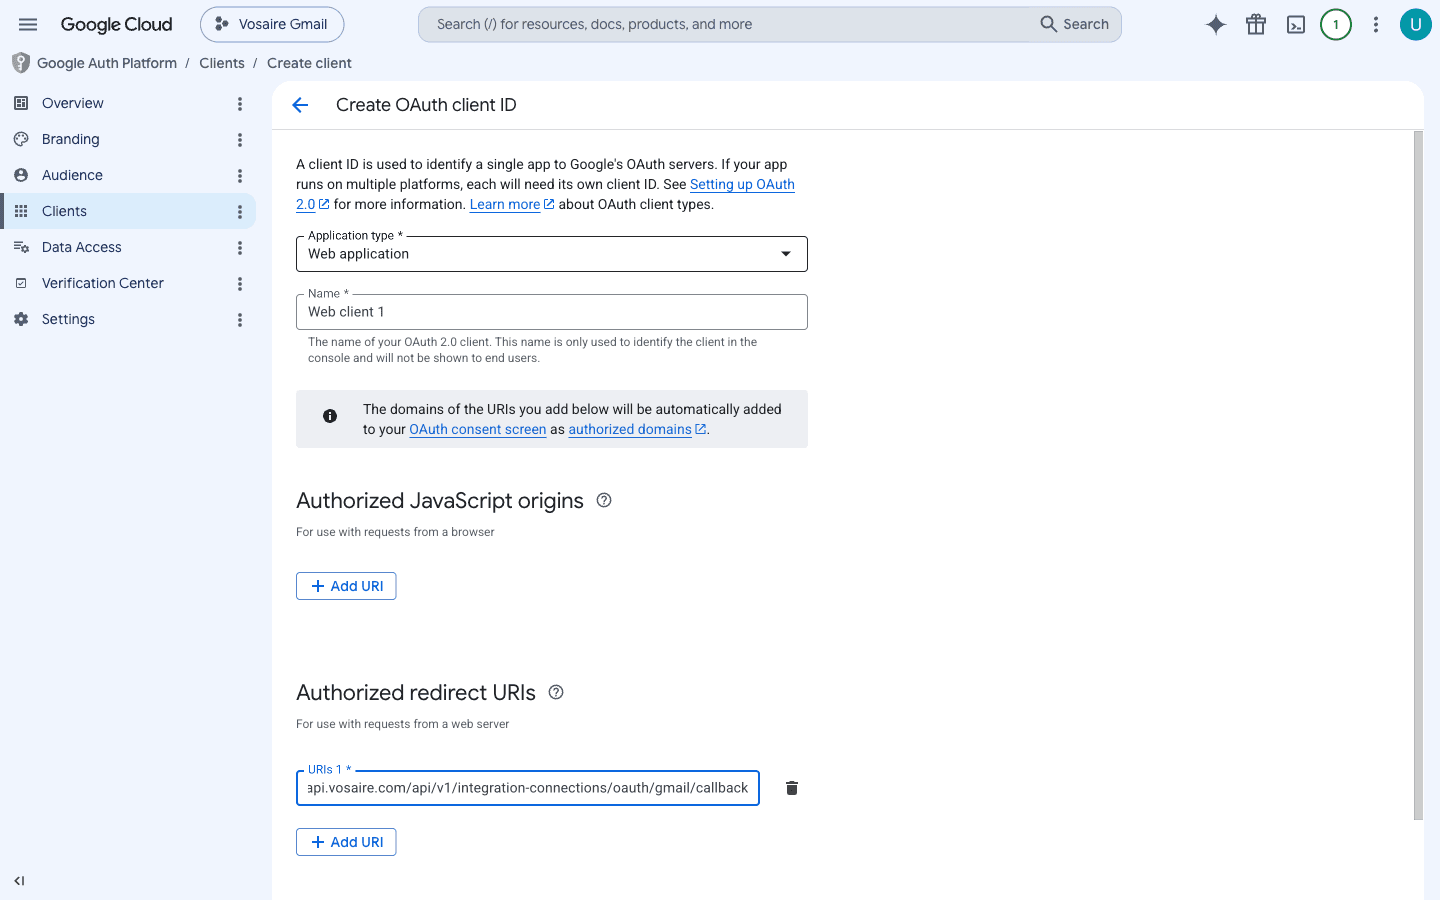Open the authorized domains link
This screenshot has width=1440, height=900.
[x=637, y=429]
